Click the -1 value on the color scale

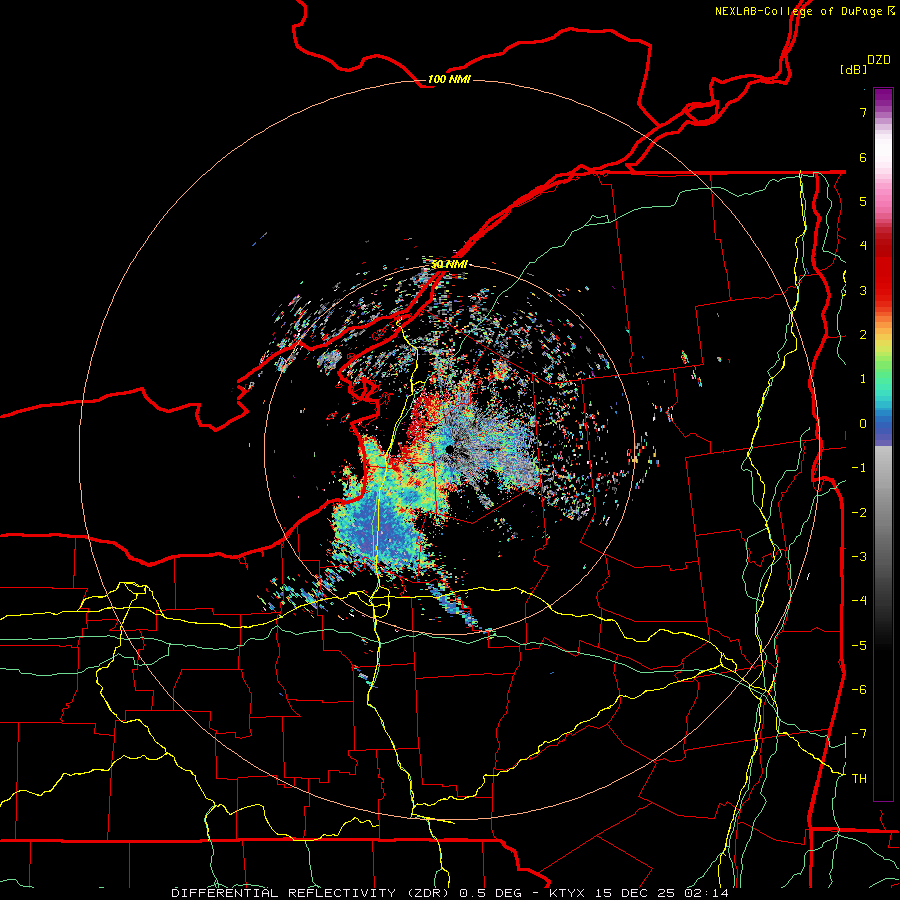[x=859, y=468]
